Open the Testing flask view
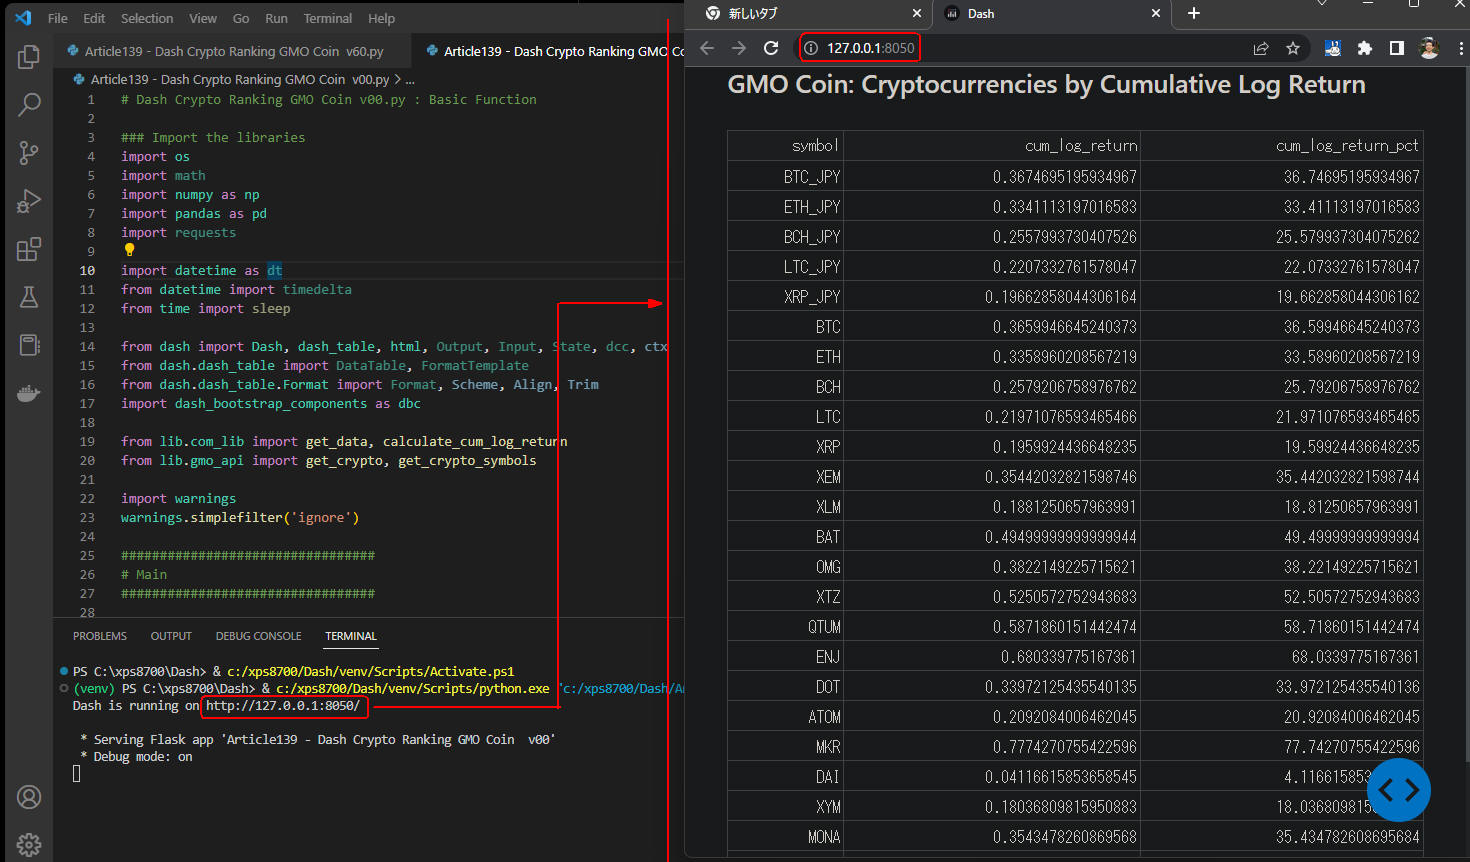This screenshot has width=1470, height=862. (x=29, y=296)
